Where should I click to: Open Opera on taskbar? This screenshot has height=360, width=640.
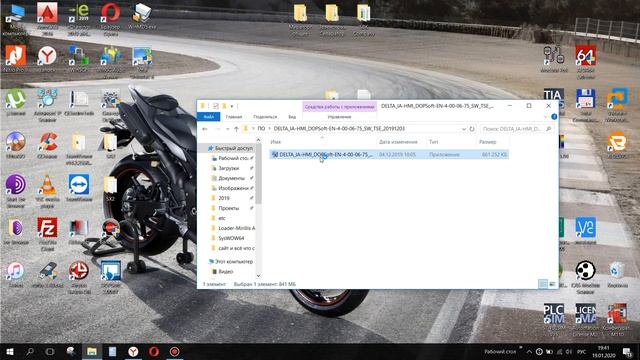[x=153, y=351]
